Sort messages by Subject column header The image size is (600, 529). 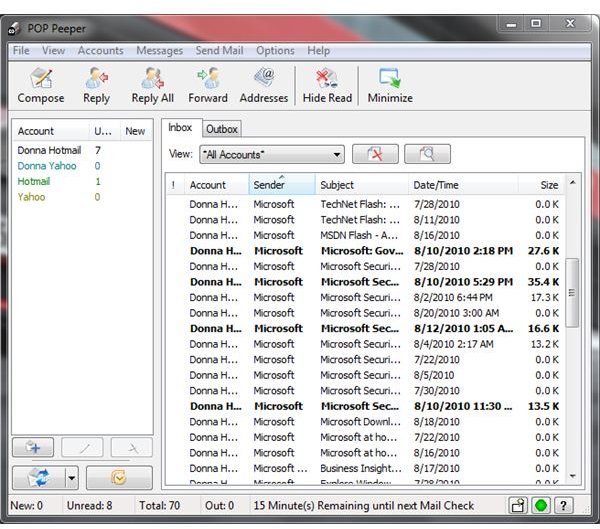tap(362, 185)
